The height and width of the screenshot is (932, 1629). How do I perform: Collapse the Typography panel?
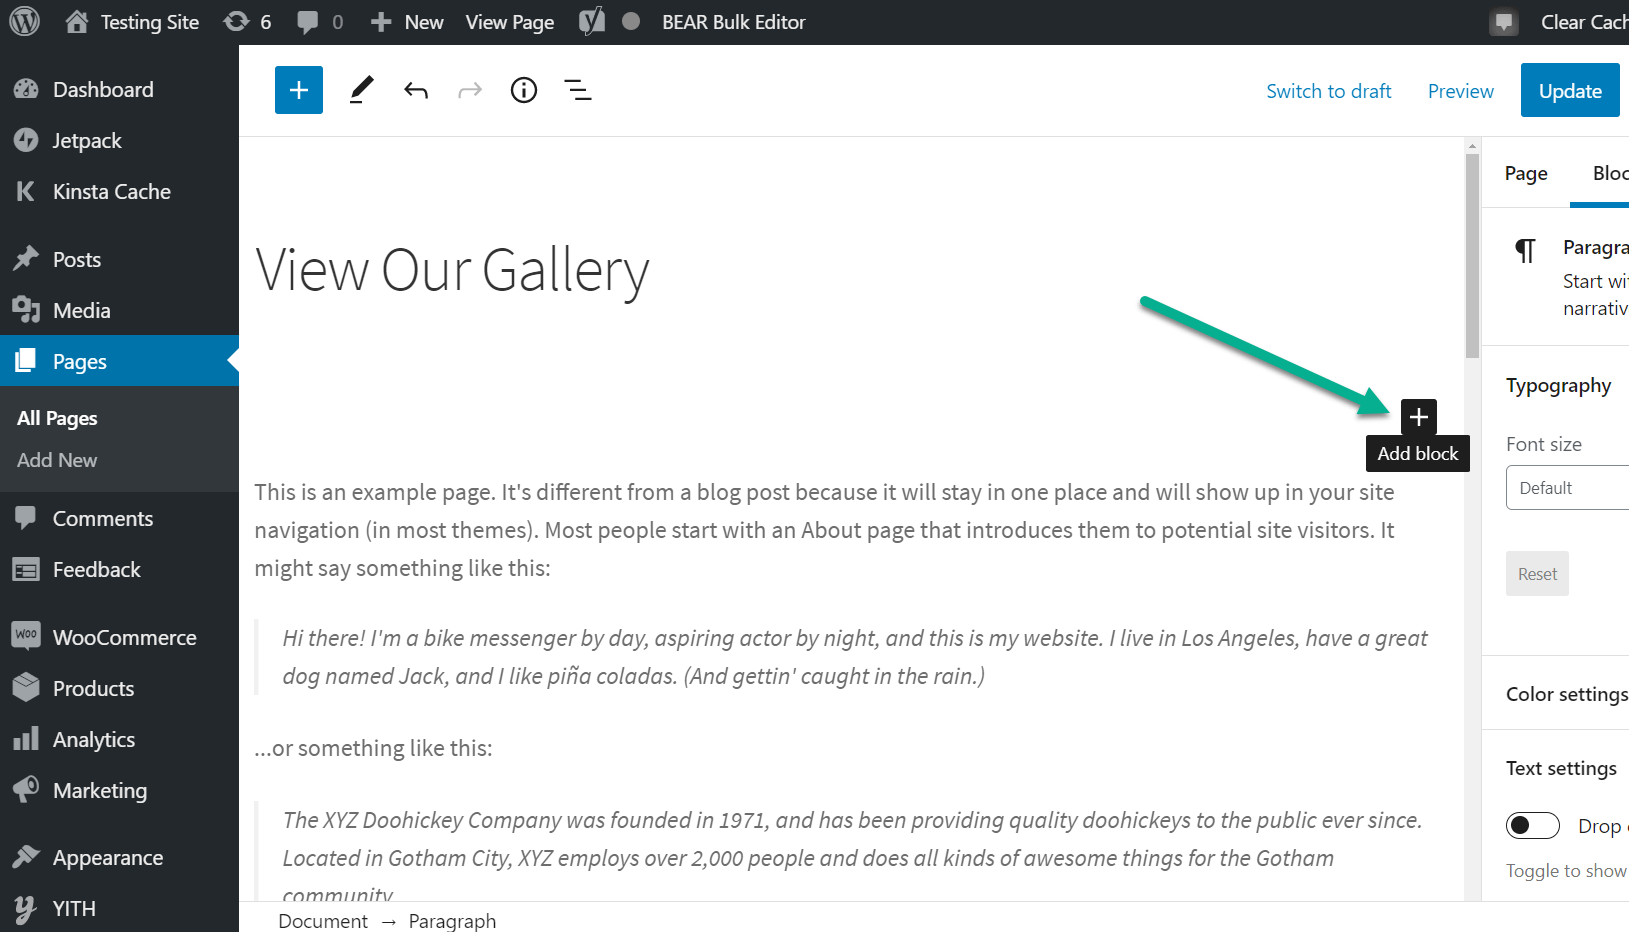click(x=1558, y=385)
